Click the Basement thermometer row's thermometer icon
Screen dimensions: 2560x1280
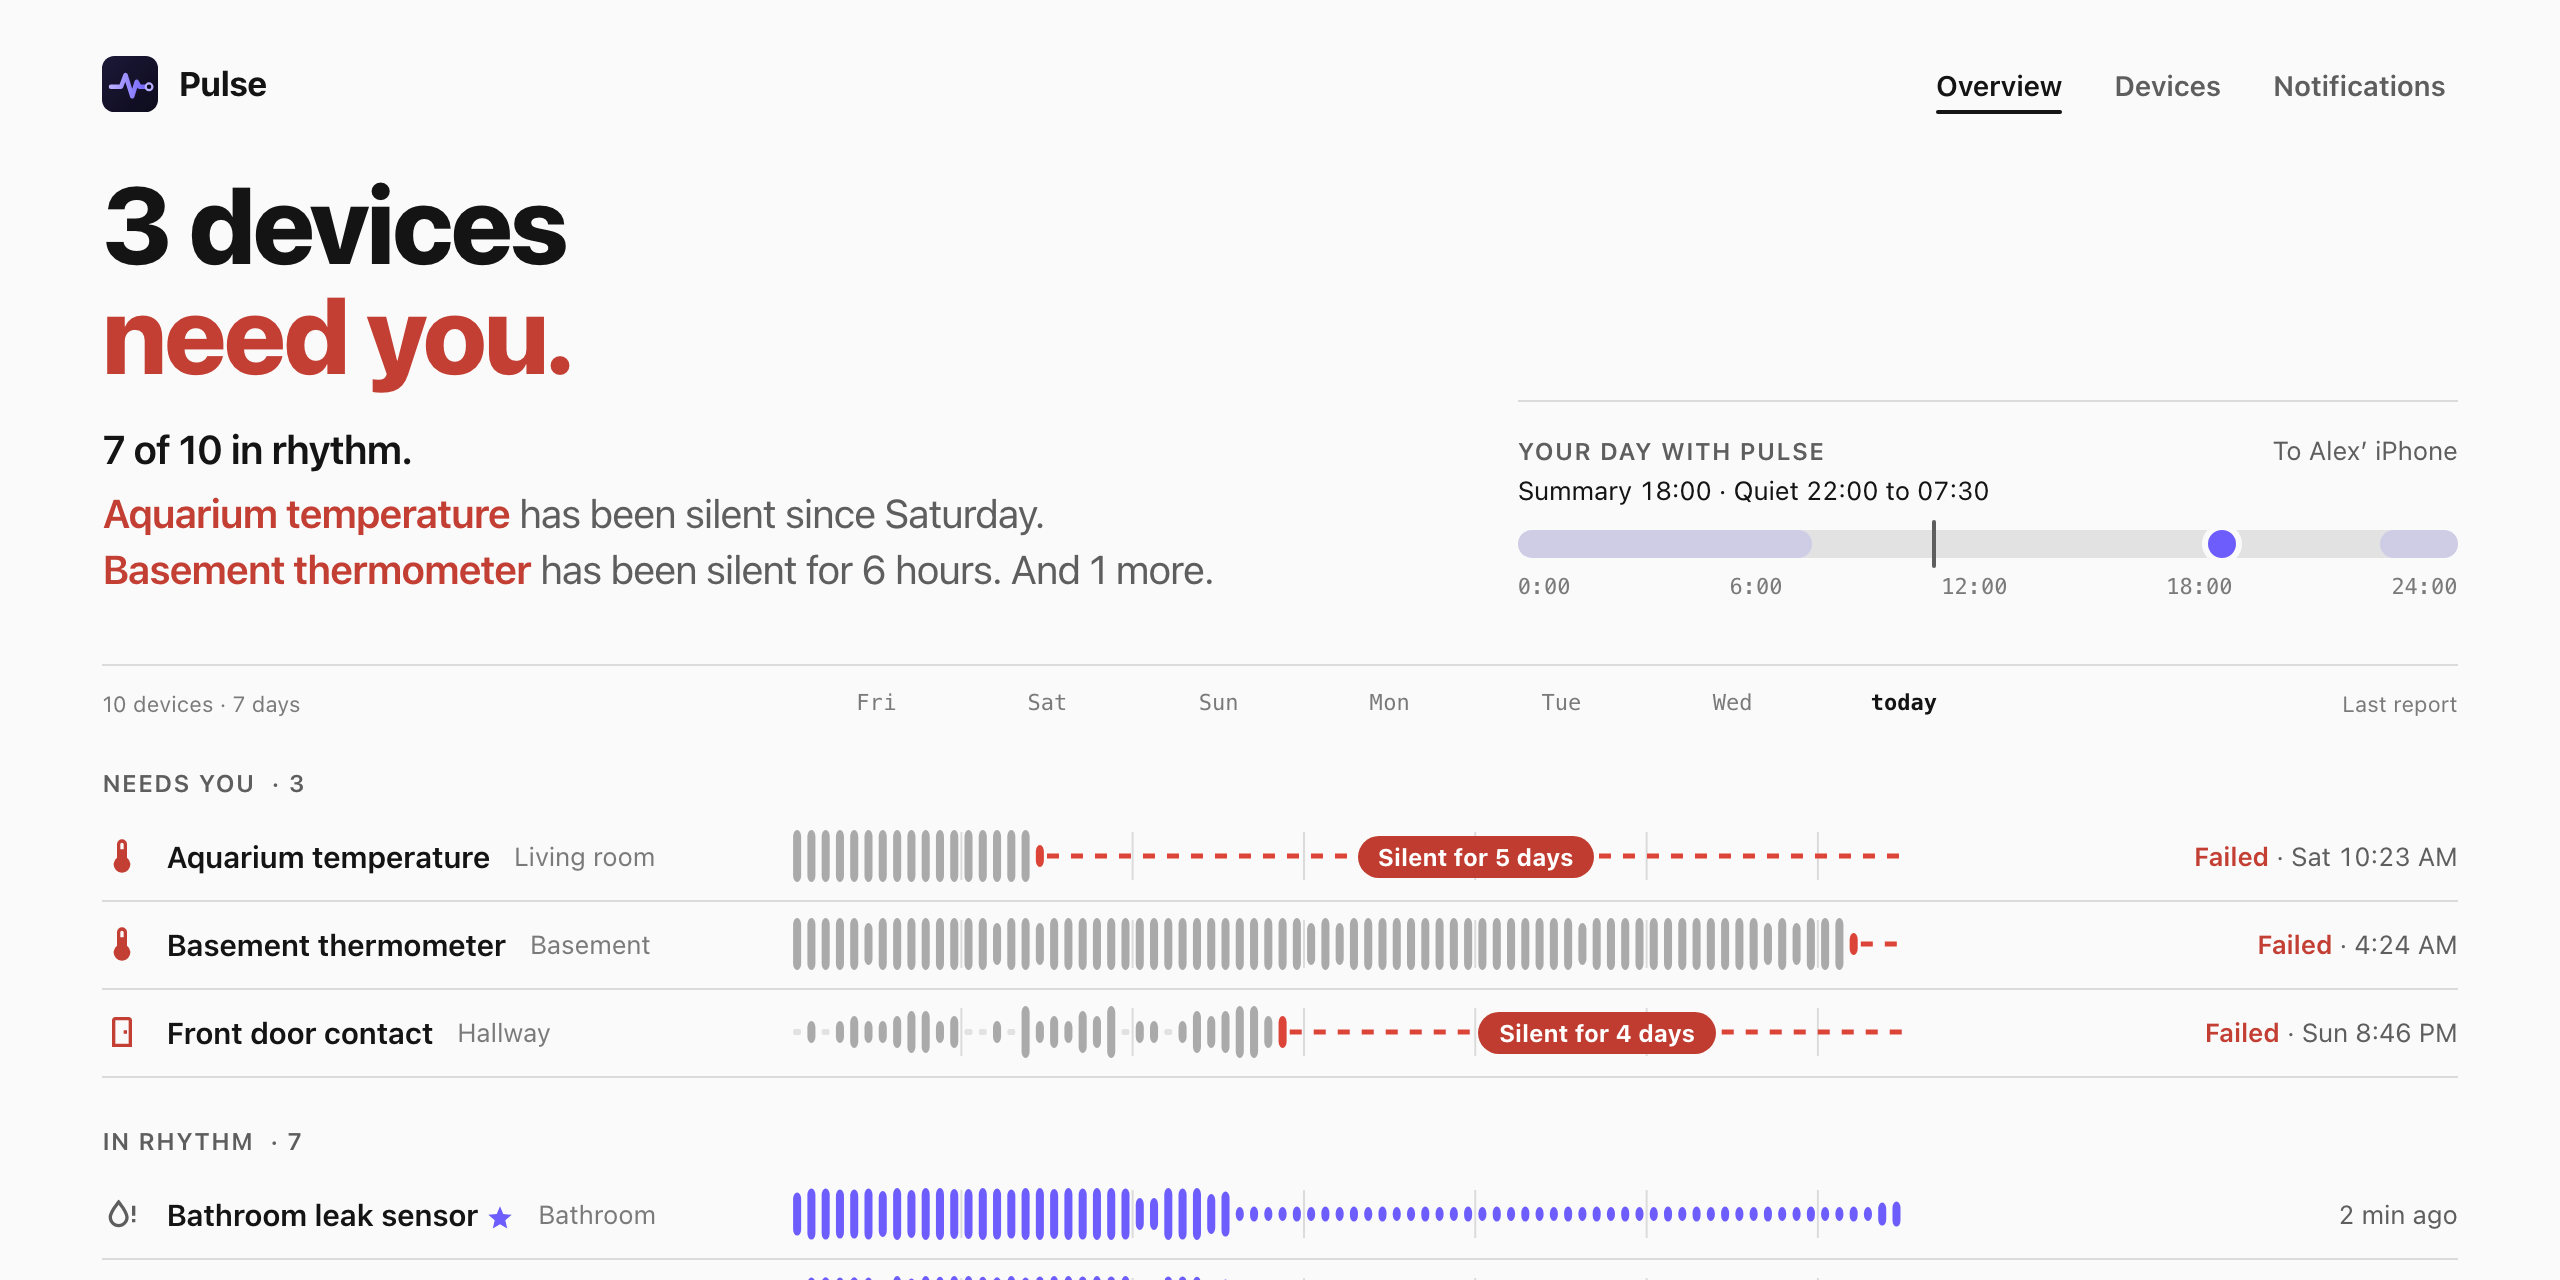click(122, 944)
